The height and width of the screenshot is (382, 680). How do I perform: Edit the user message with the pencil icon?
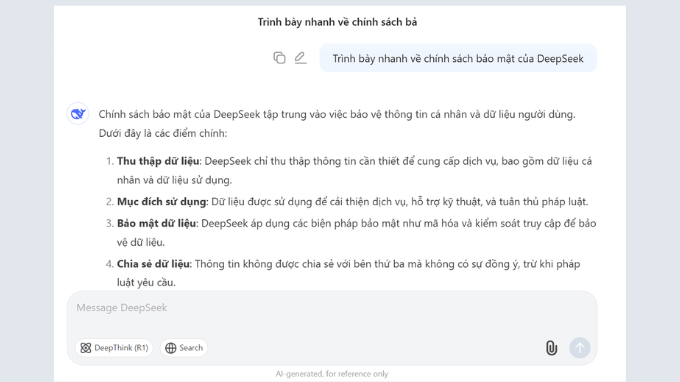tap(300, 58)
